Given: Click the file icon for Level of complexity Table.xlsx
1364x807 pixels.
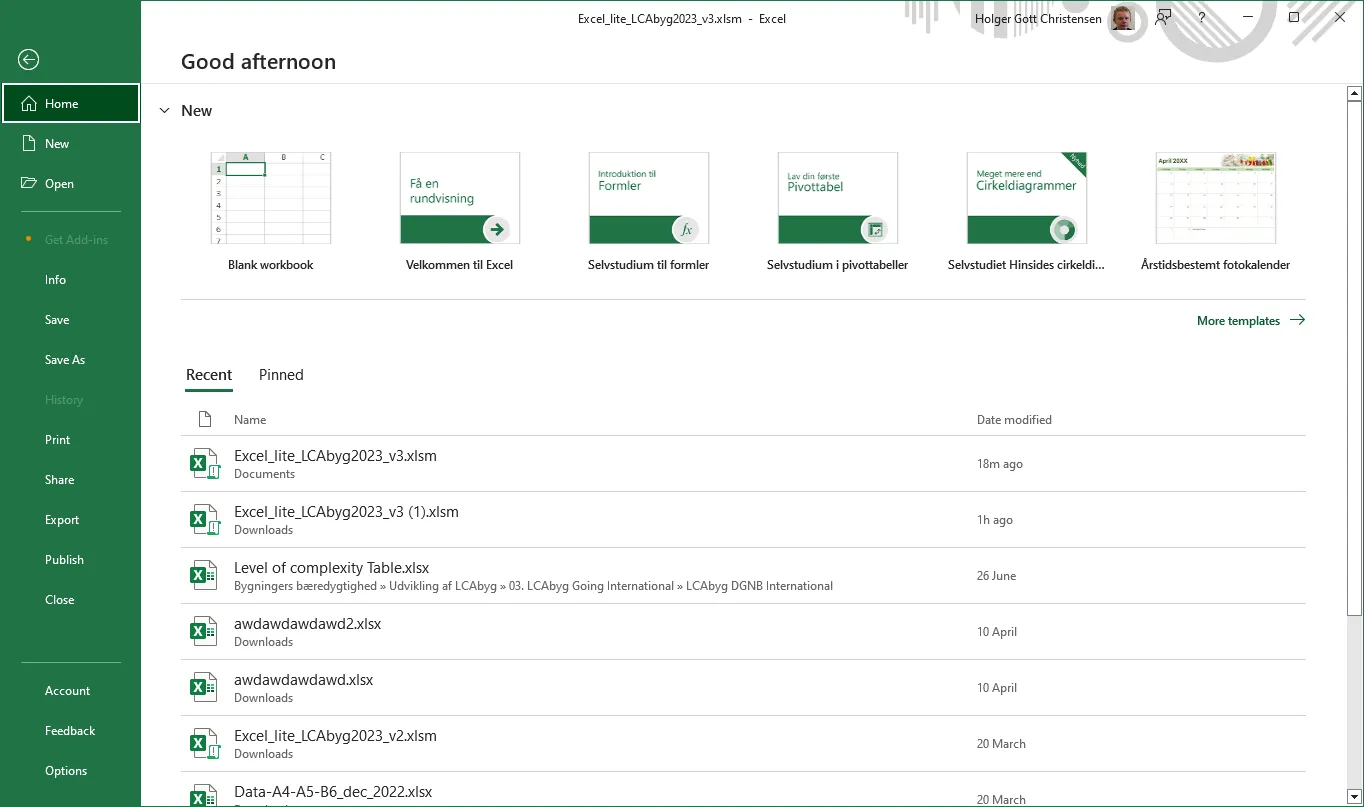Looking at the screenshot, I should pos(204,576).
